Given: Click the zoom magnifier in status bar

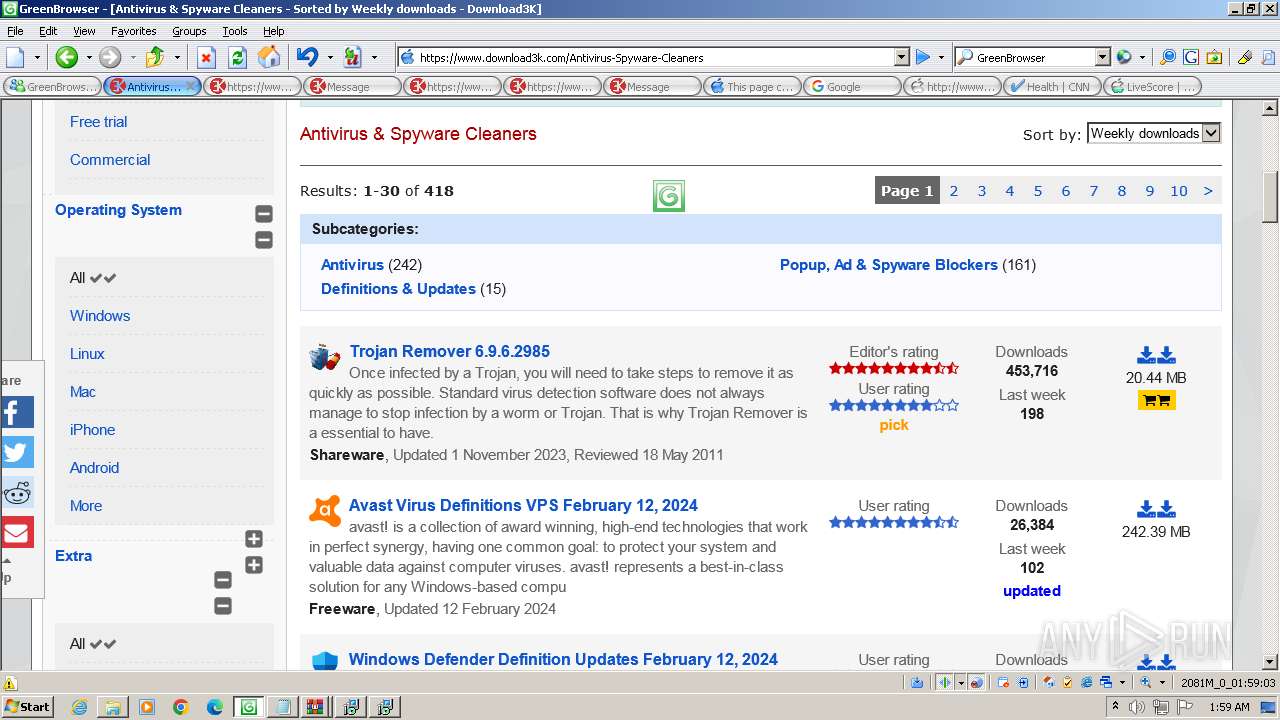Looking at the screenshot, I should [1146, 682].
